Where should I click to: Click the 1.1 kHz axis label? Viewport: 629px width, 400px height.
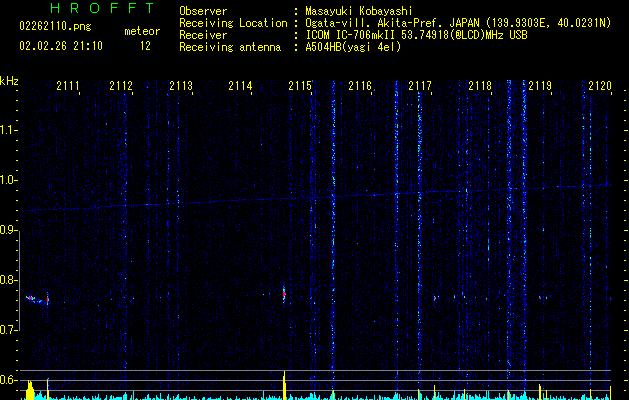(x=7, y=130)
